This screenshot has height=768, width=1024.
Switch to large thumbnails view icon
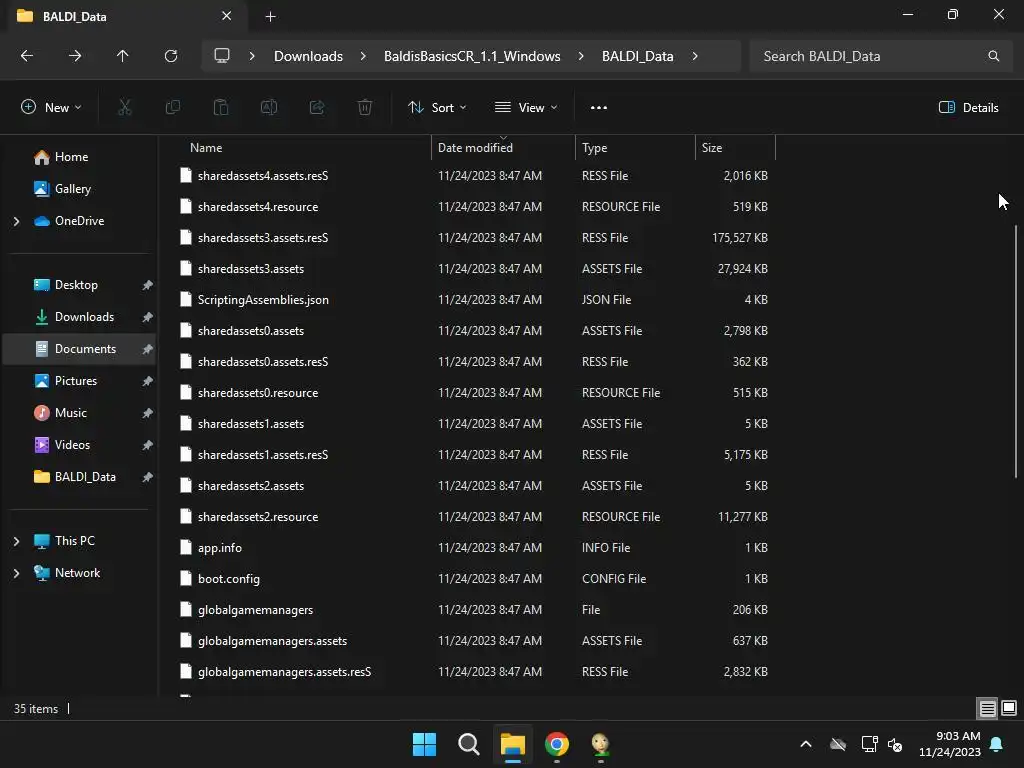(1009, 708)
